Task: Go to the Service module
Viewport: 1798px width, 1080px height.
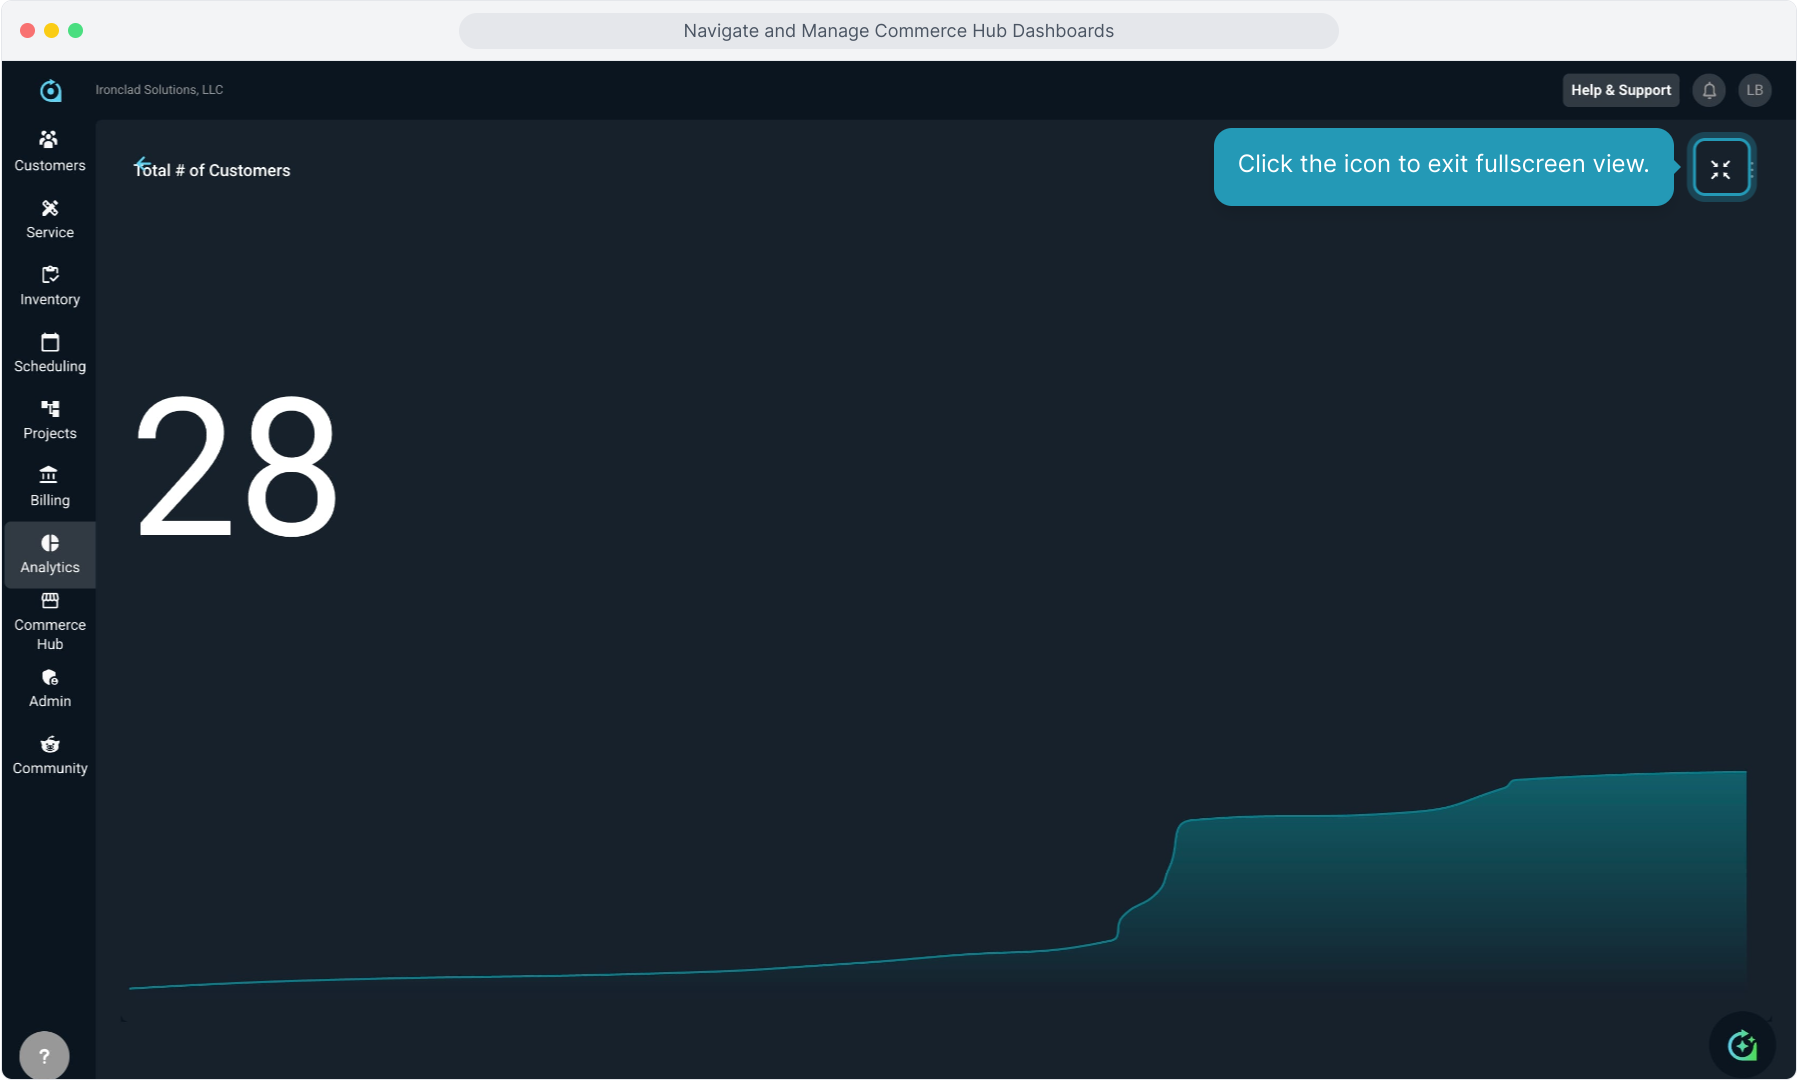Action: click(49, 218)
